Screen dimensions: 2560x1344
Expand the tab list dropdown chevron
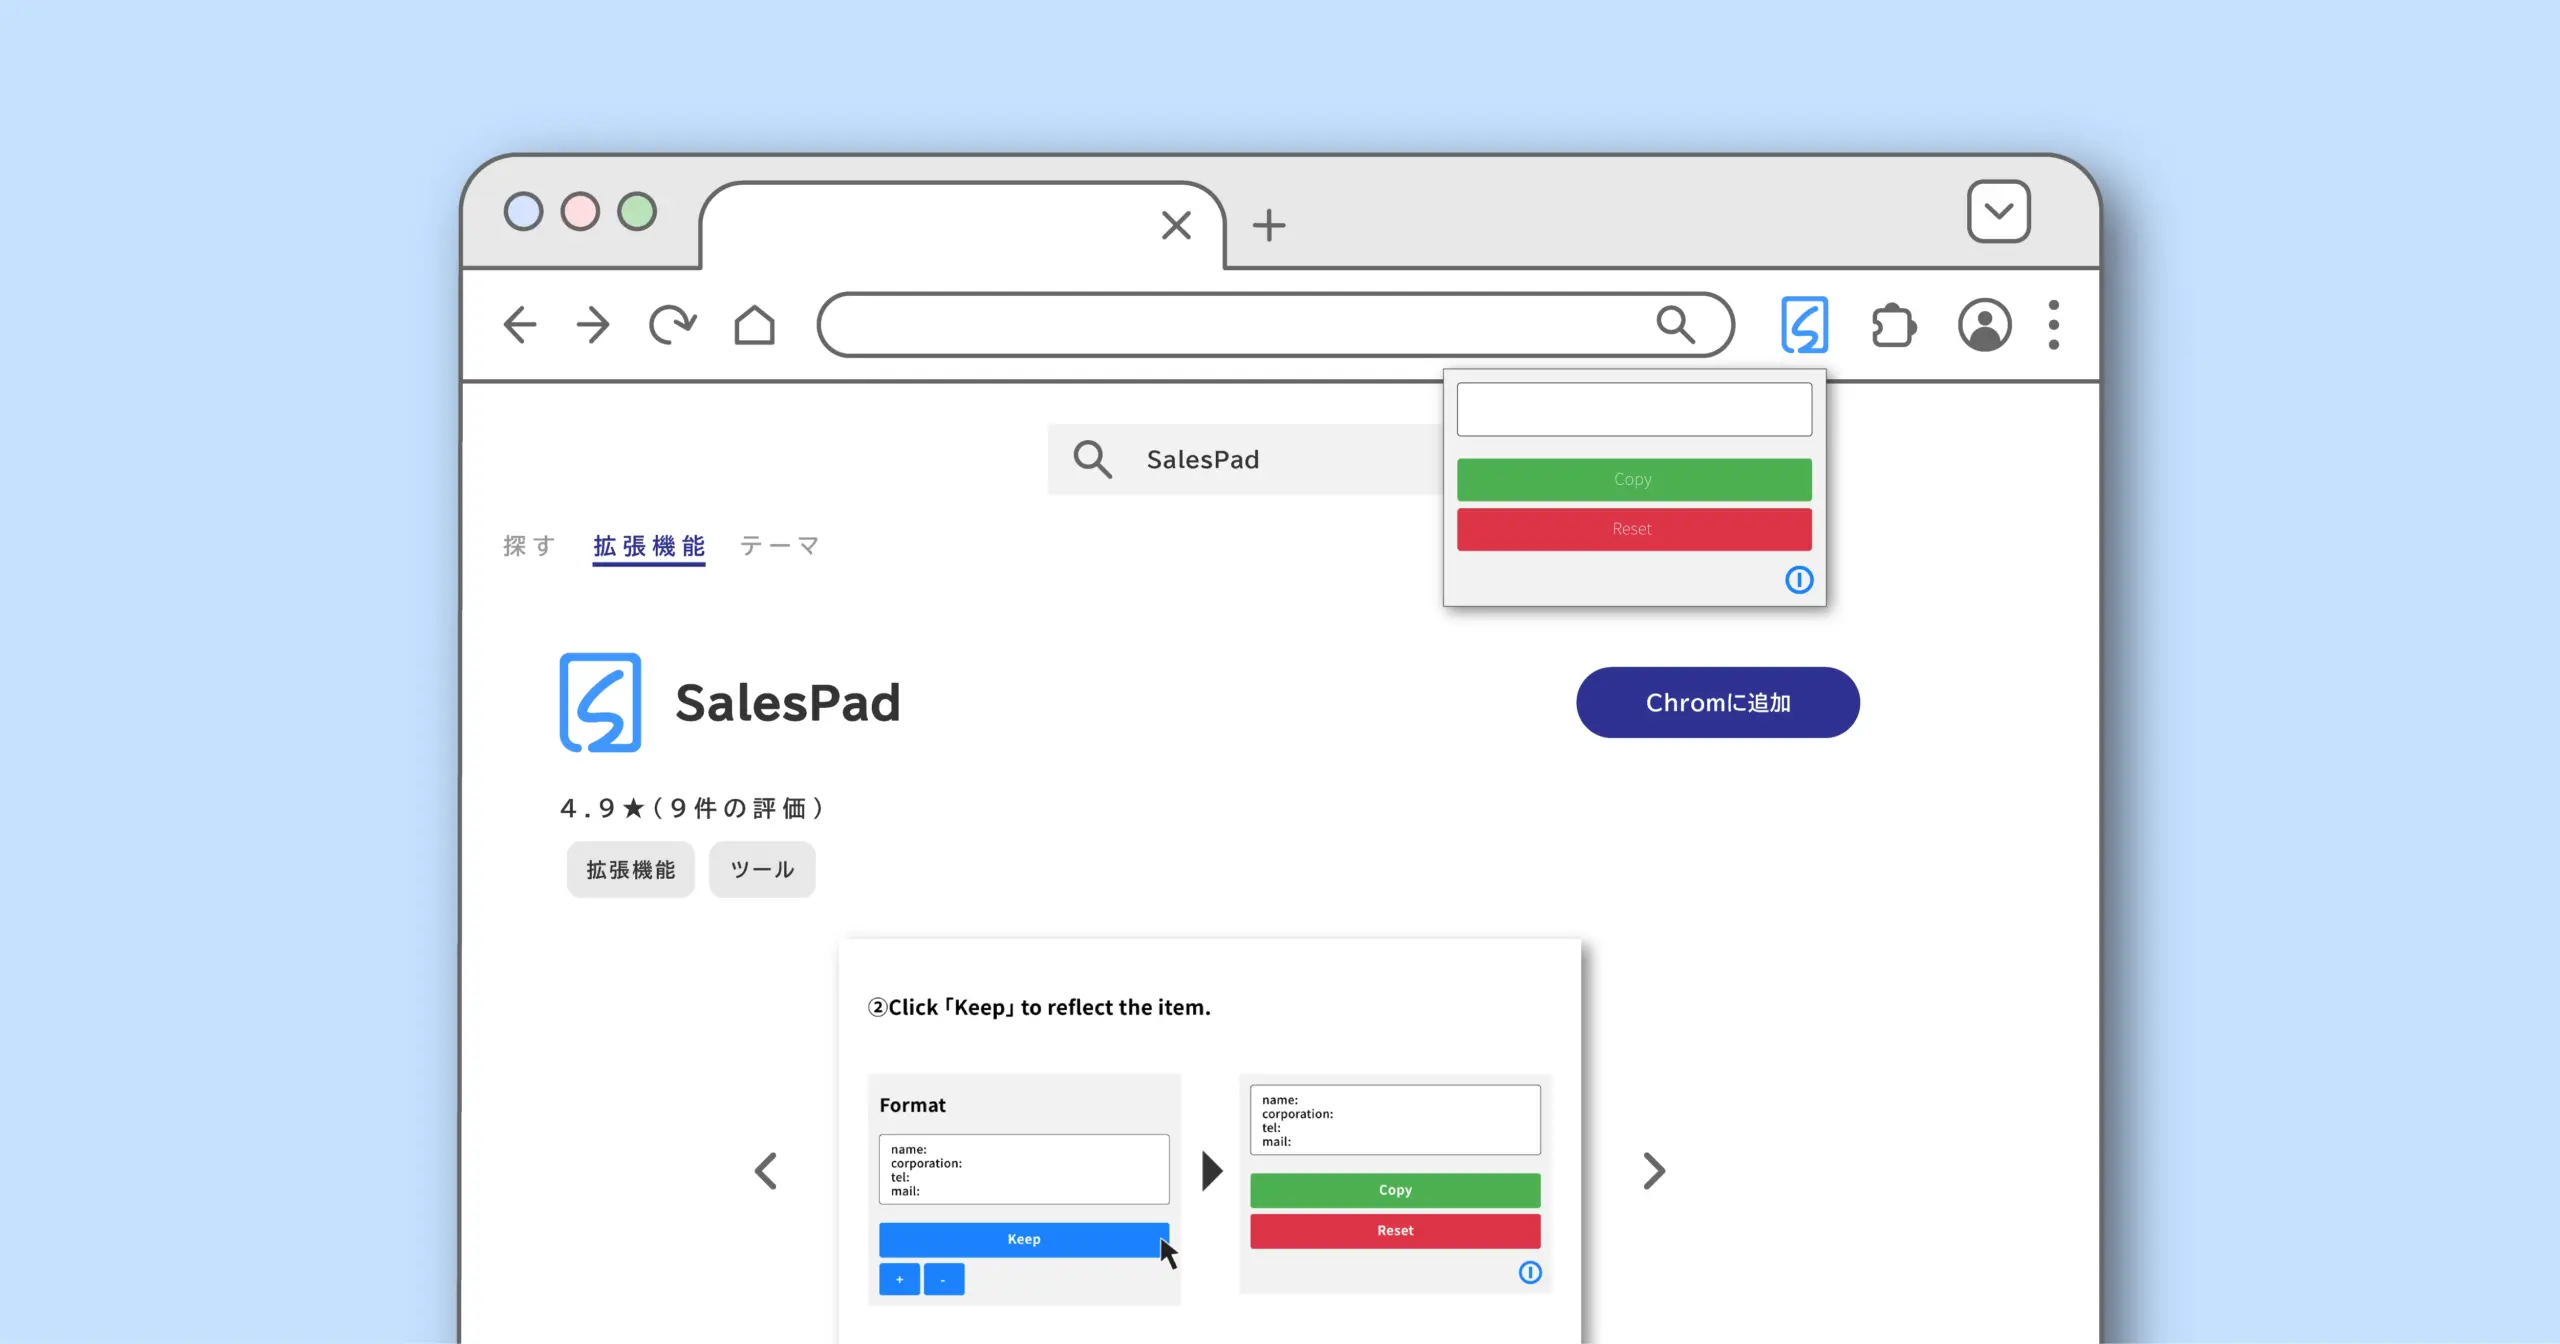pyautogui.click(x=1998, y=211)
